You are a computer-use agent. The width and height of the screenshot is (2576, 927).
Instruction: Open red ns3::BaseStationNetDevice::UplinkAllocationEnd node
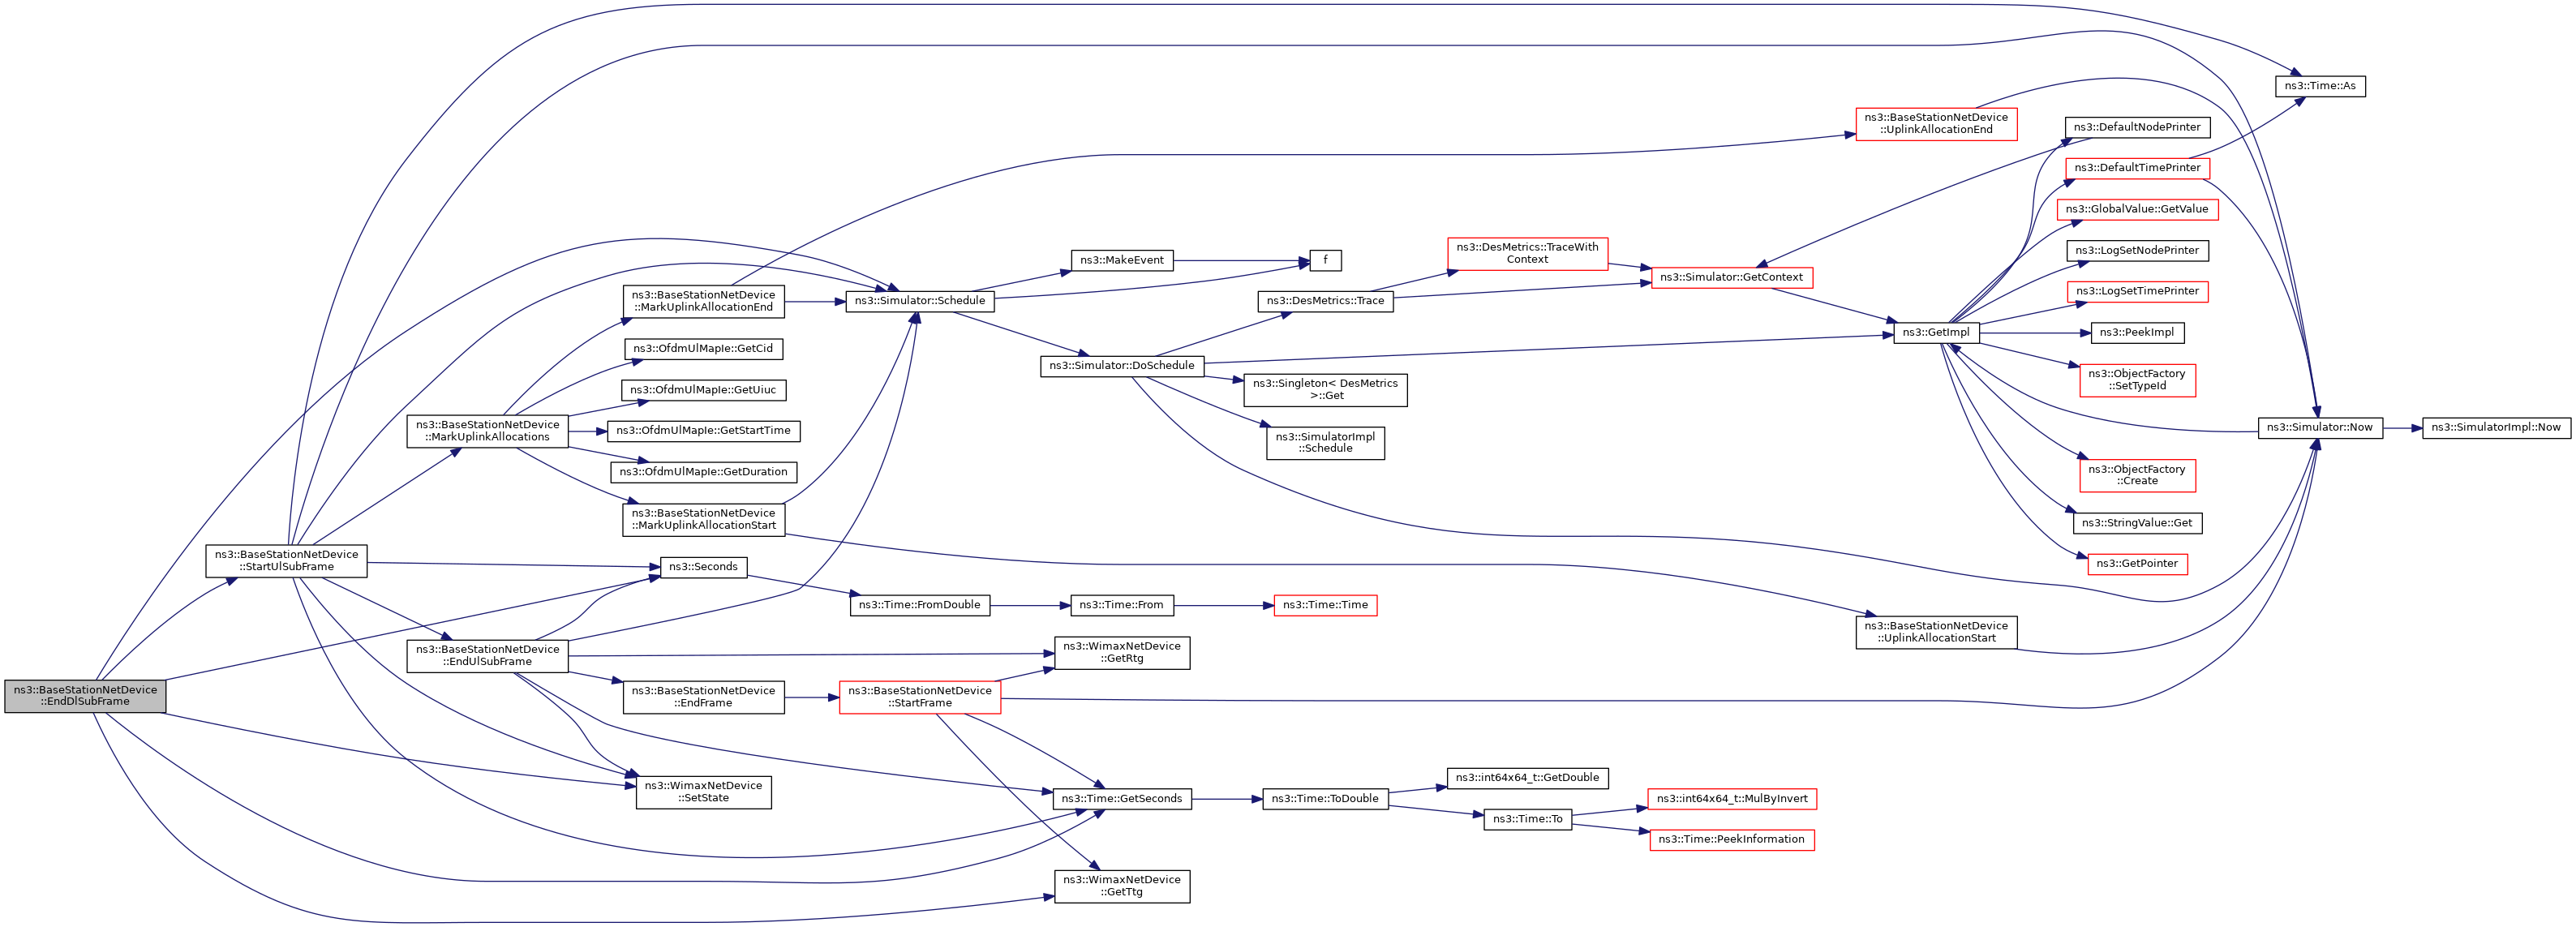point(1937,124)
